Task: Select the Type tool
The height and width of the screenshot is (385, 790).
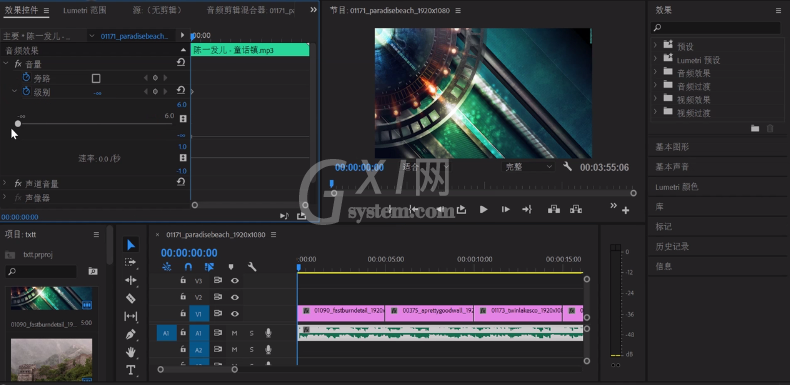Action: [x=130, y=370]
